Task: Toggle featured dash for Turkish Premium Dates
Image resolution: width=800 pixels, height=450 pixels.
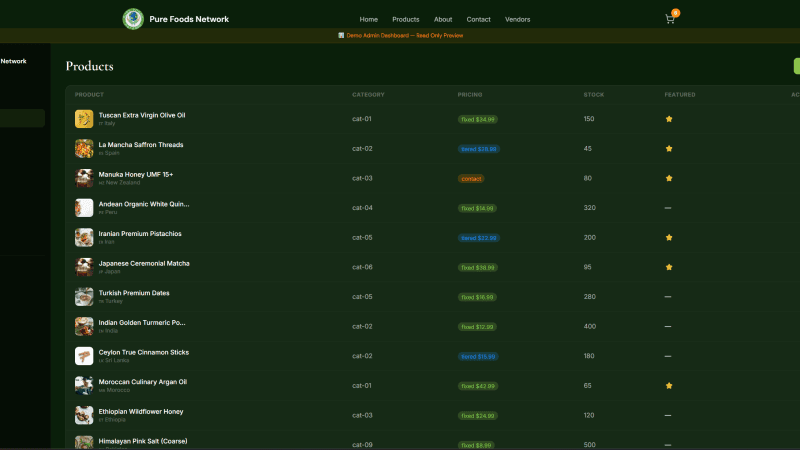Action: 668,296
